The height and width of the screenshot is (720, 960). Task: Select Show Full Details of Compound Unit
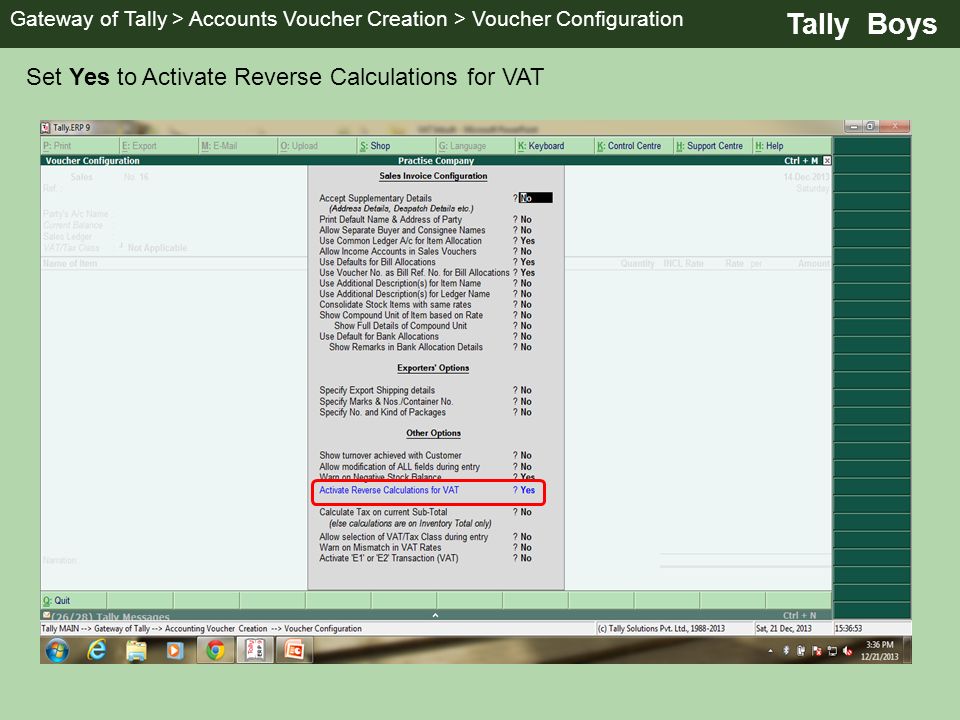(400, 326)
